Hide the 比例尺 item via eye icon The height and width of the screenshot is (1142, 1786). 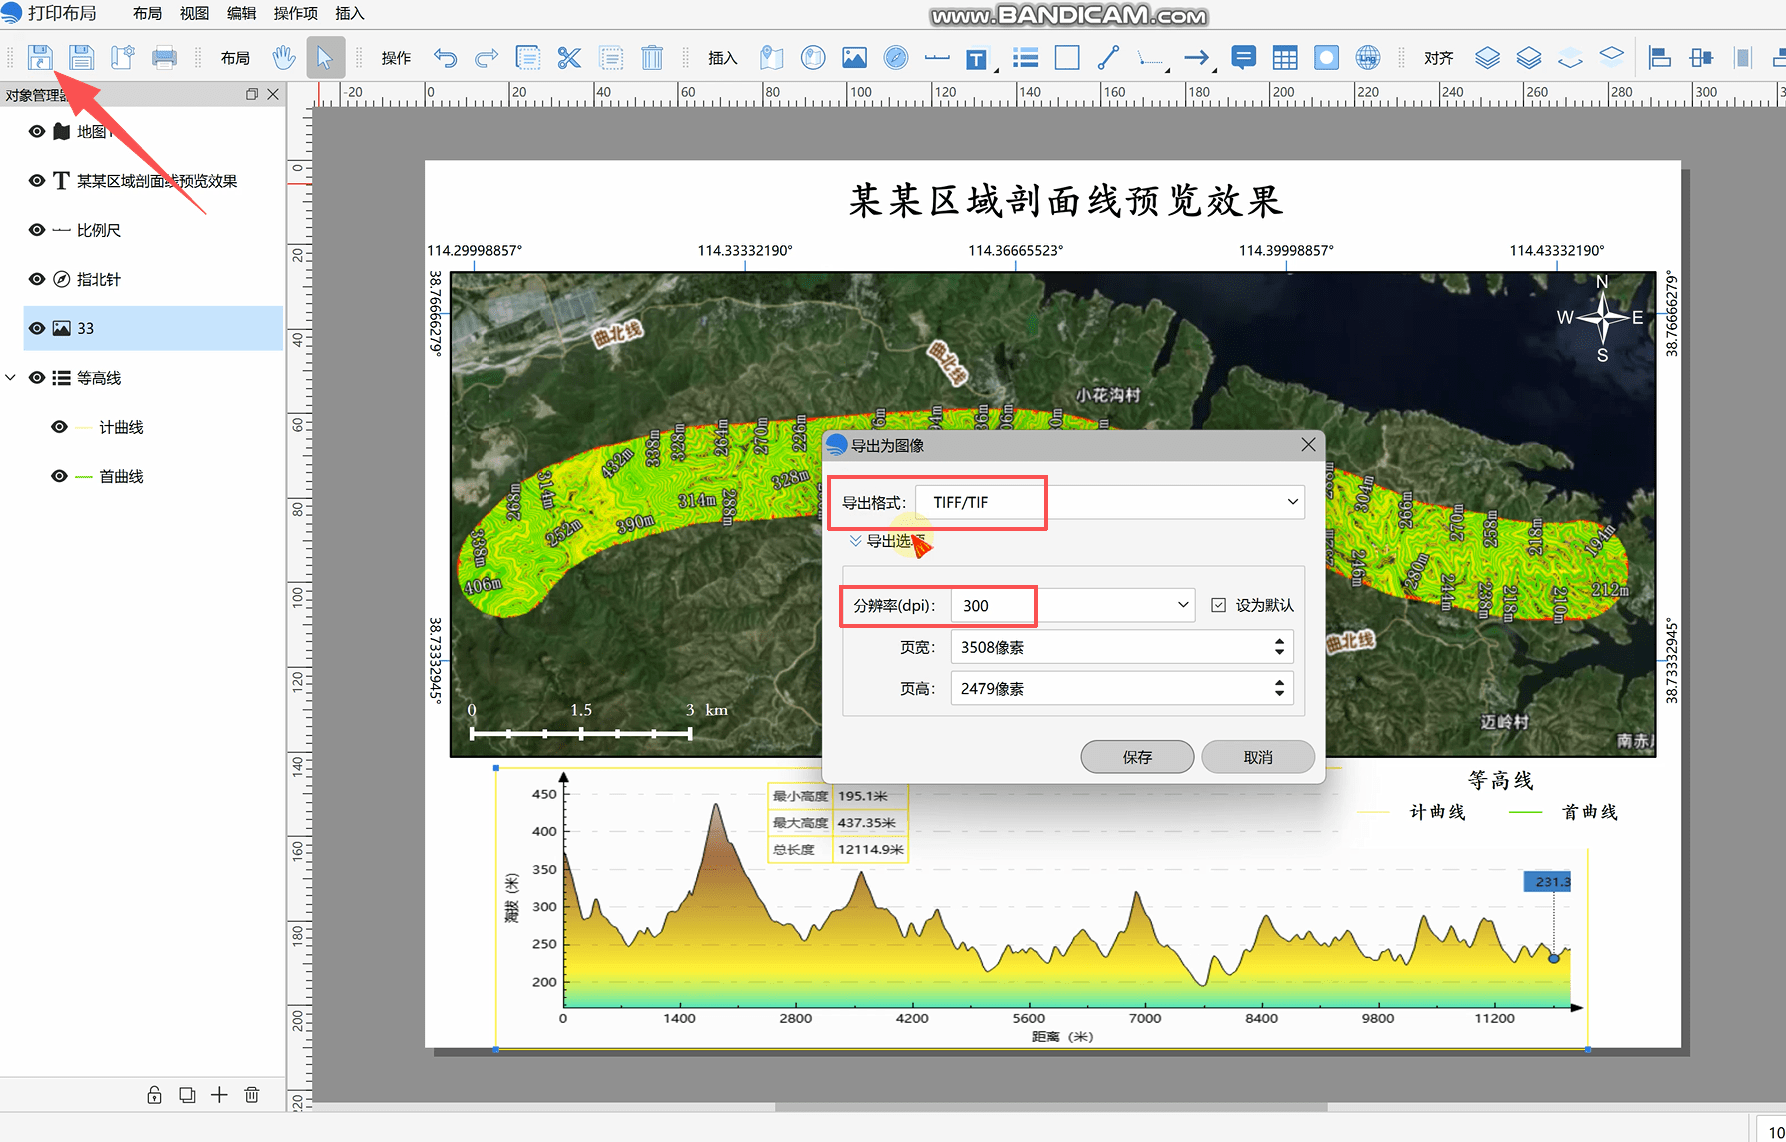(x=37, y=230)
